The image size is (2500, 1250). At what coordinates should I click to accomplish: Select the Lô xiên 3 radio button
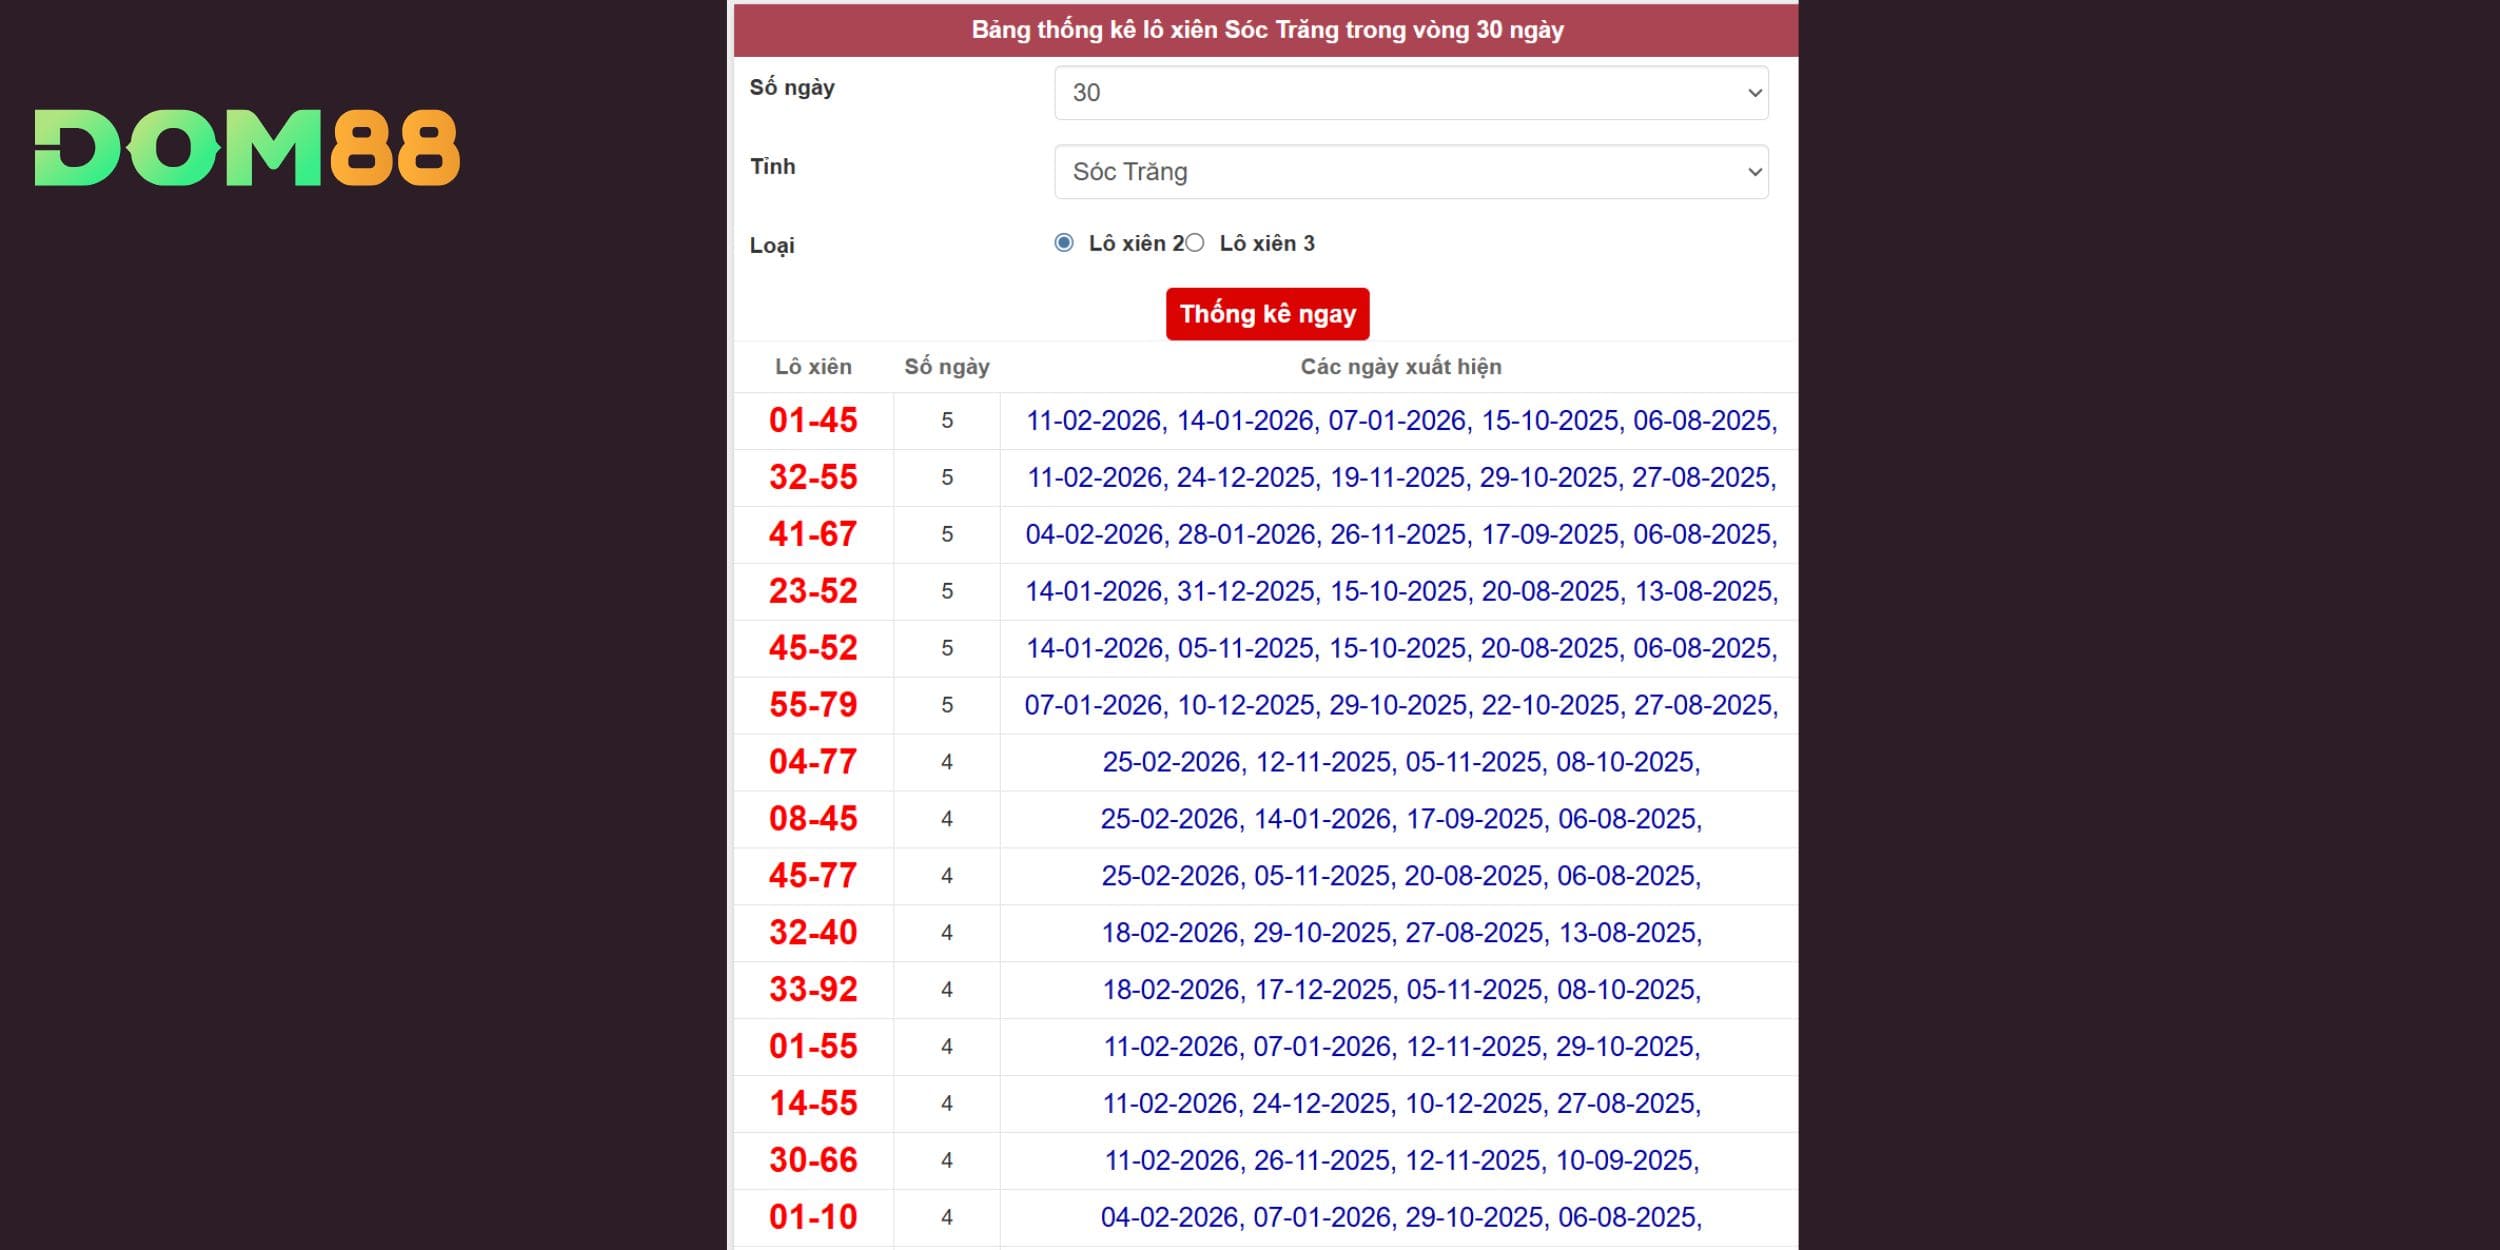click(1195, 243)
